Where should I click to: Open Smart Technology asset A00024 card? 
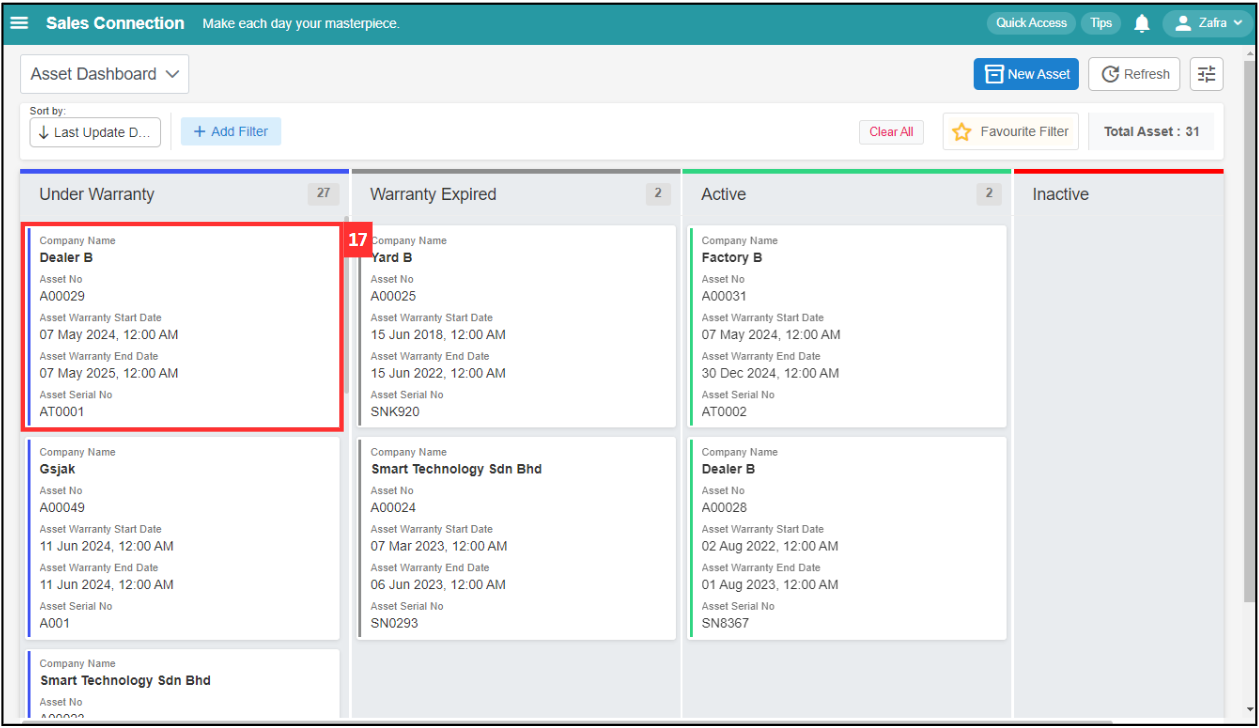click(x=518, y=538)
